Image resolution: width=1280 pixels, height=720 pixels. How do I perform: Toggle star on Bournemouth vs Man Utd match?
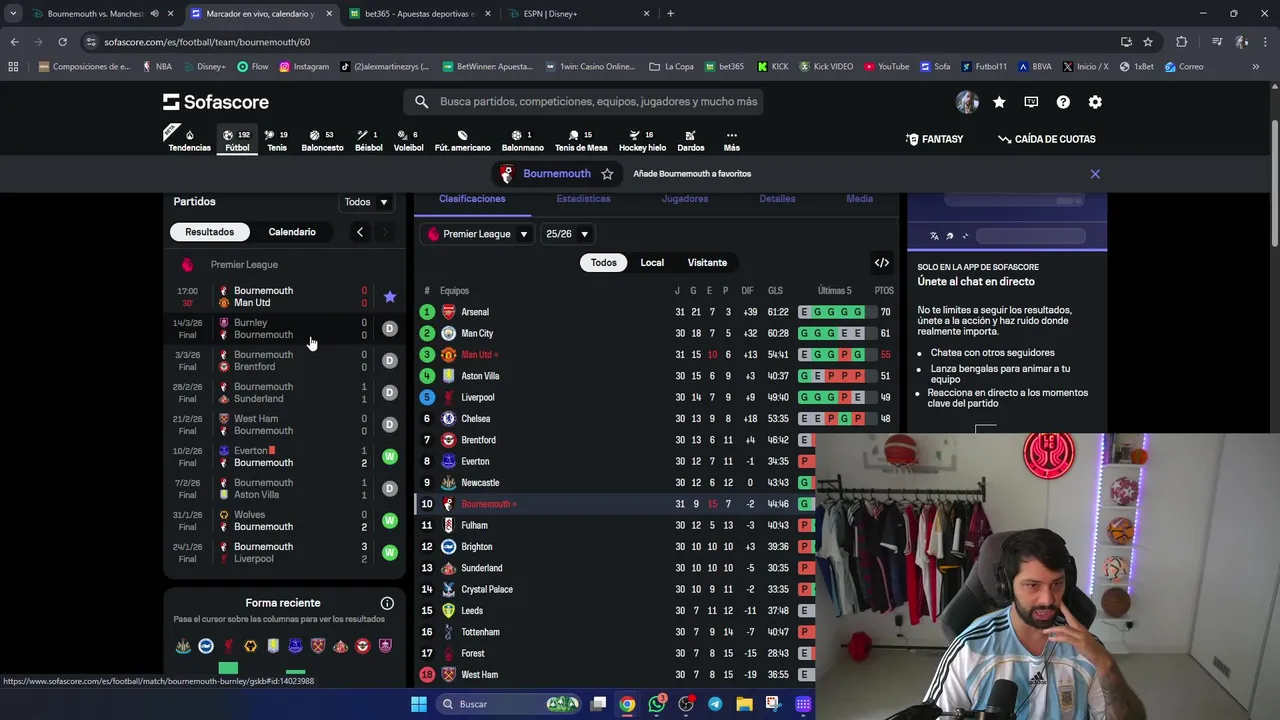[390, 297]
